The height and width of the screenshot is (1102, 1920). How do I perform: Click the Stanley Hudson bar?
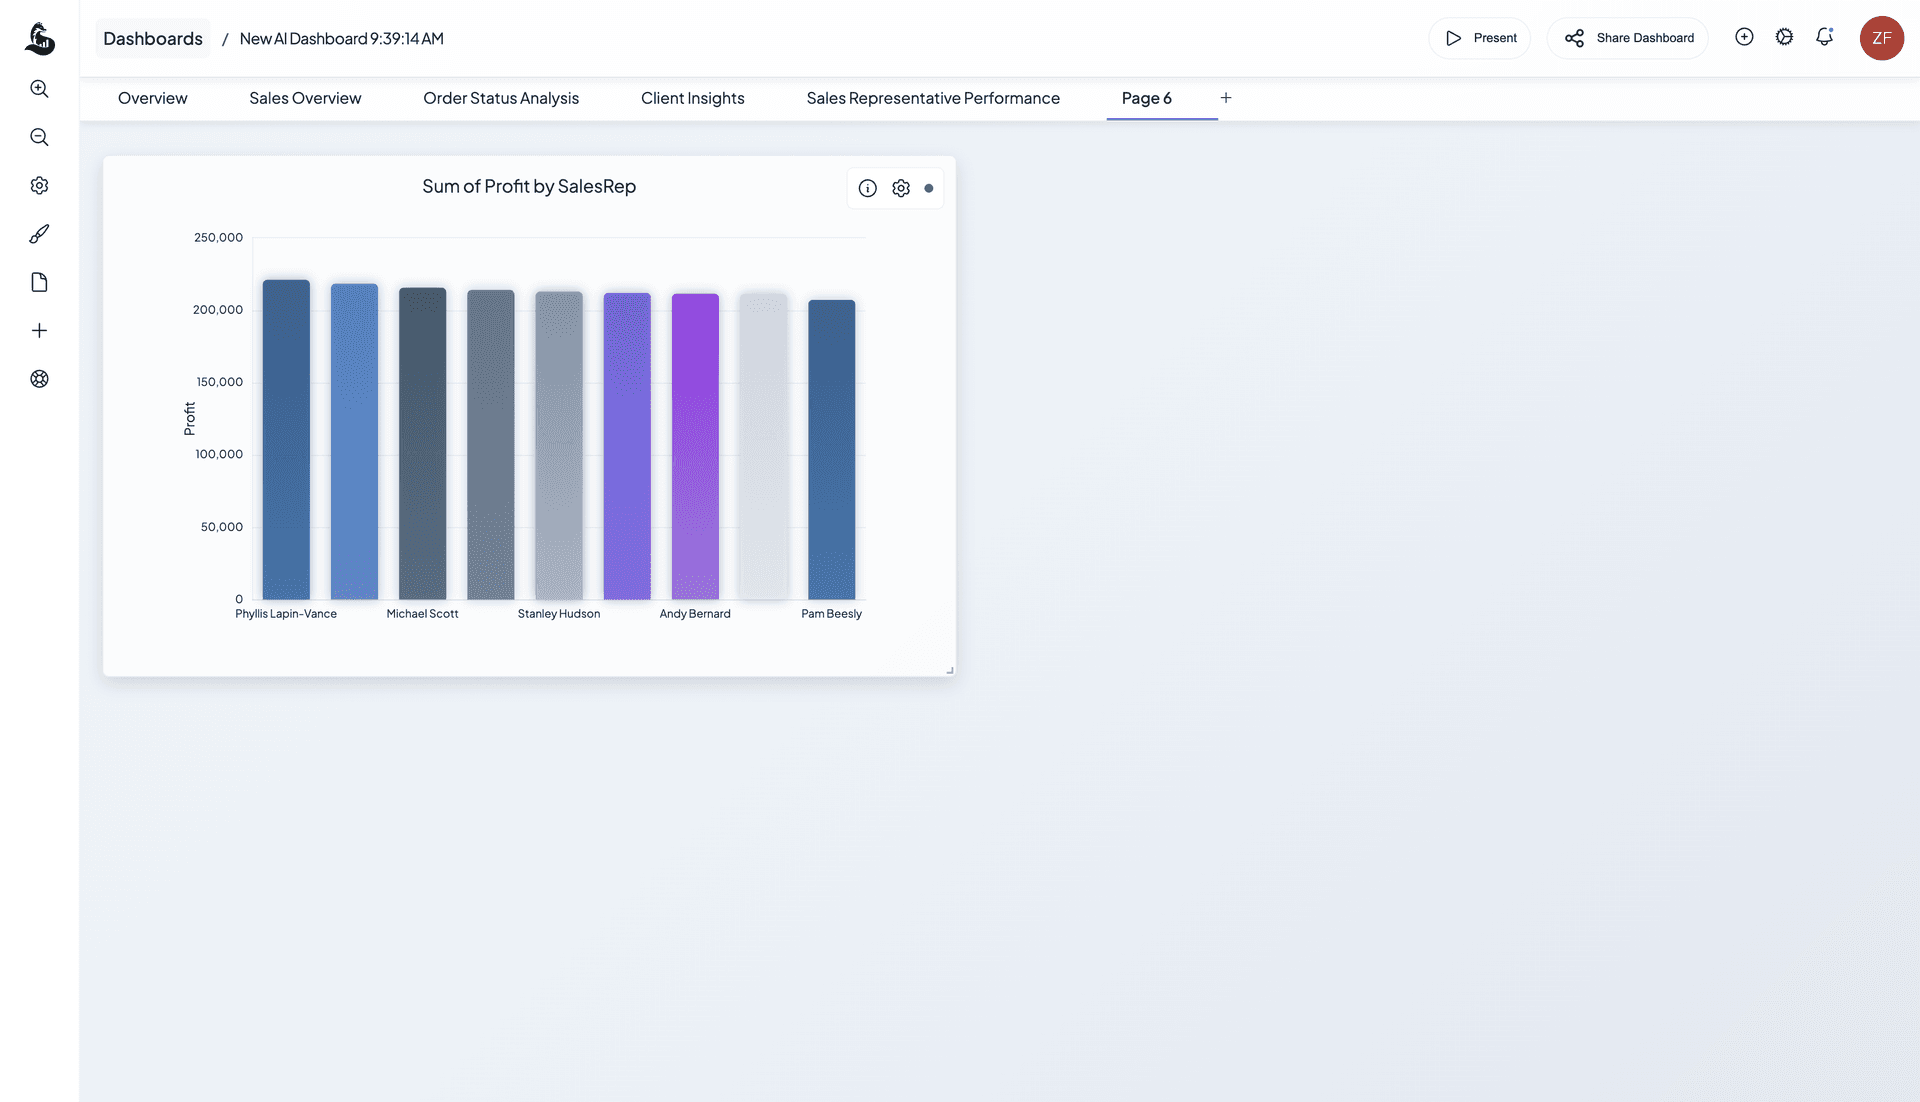pos(559,446)
